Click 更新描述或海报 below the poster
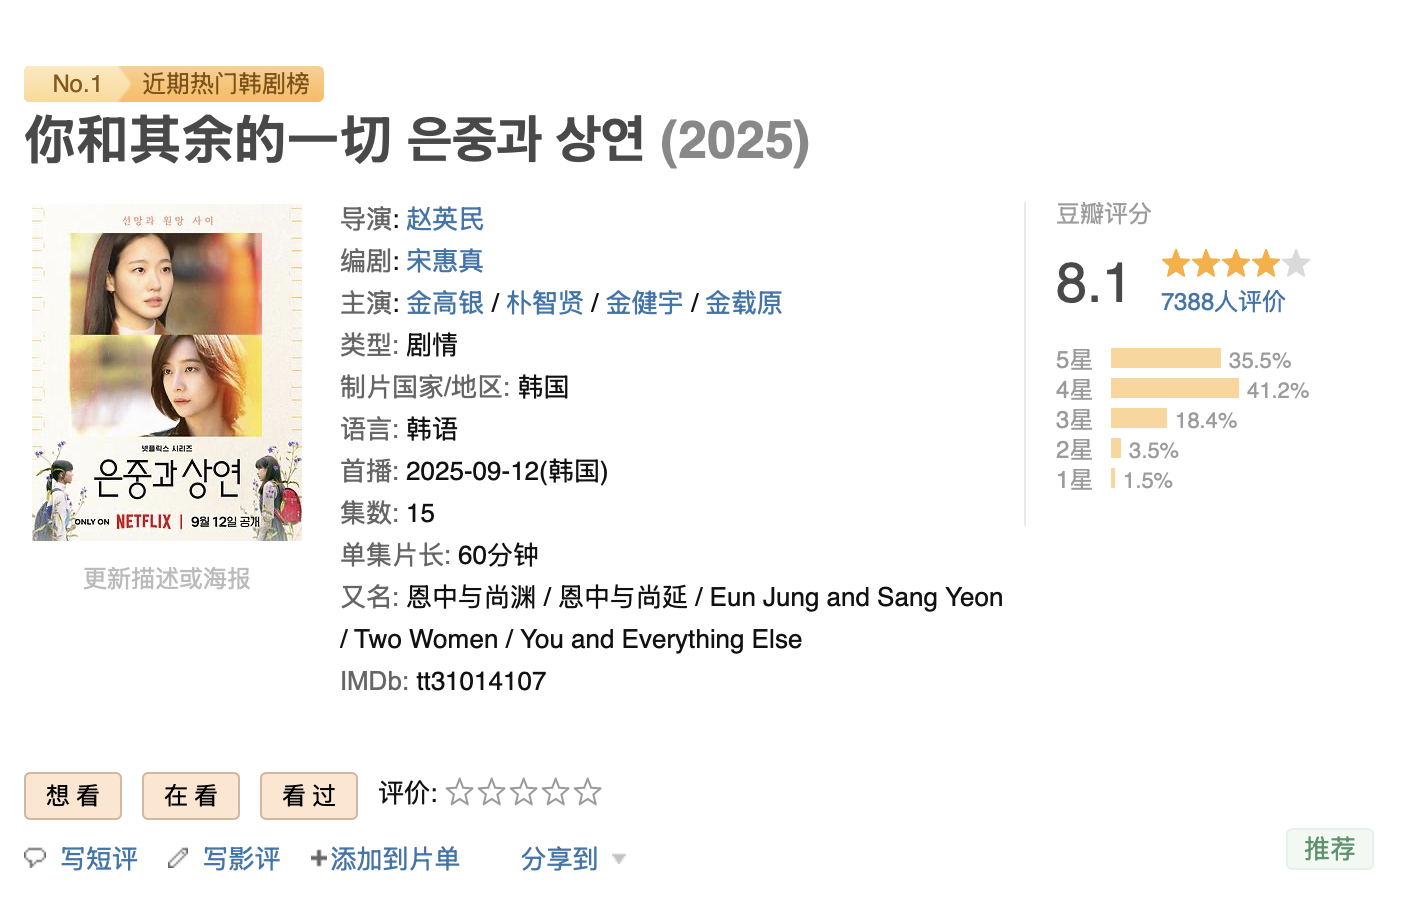Viewport: 1408px width, 908px height. click(x=167, y=579)
